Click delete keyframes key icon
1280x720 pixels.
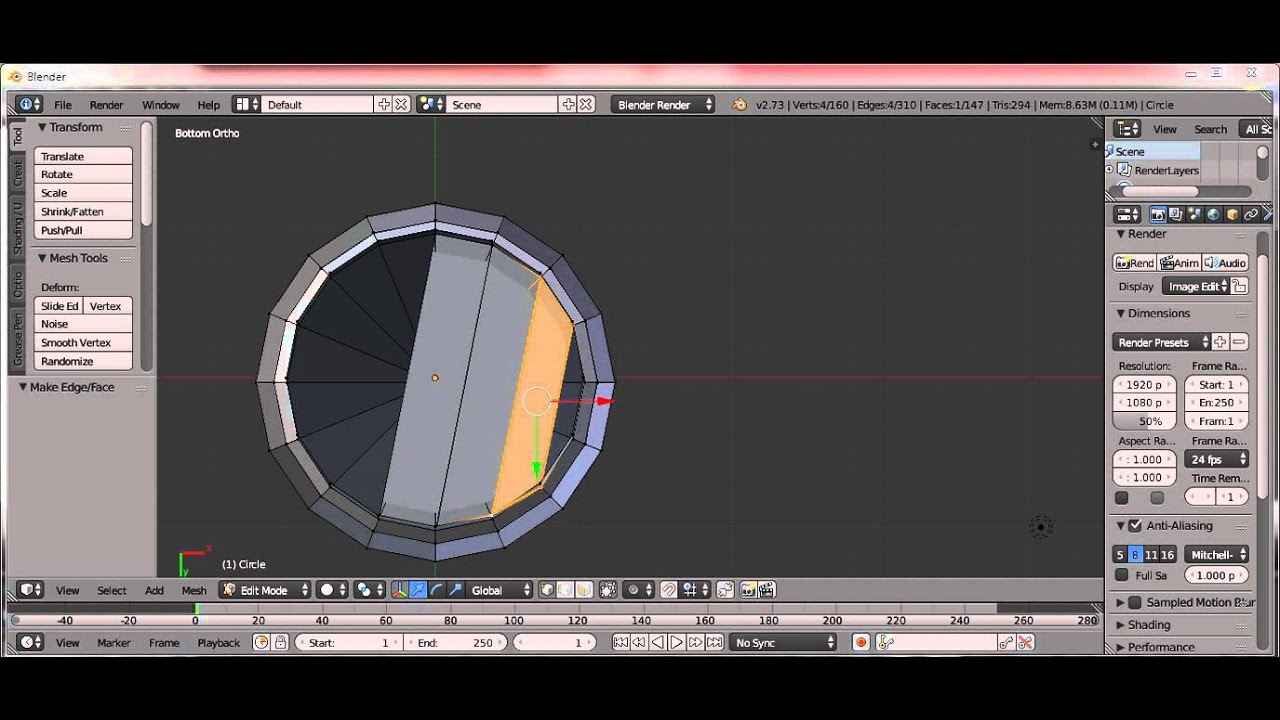coord(1025,642)
